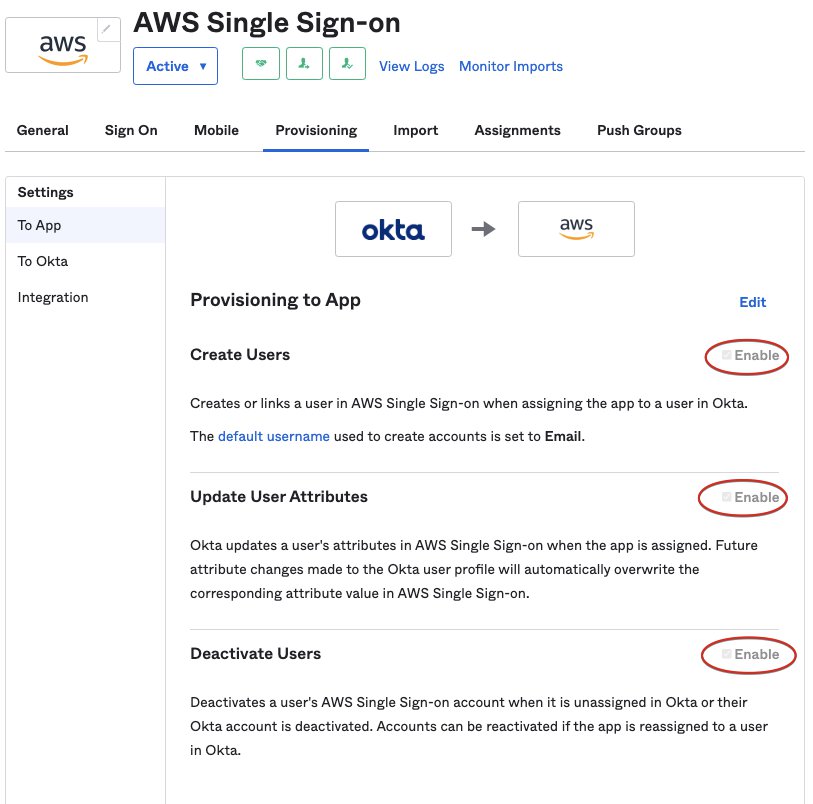Click the aws logo box in the diagram
The width and height of the screenshot is (813, 804).
pyautogui.click(x=576, y=229)
